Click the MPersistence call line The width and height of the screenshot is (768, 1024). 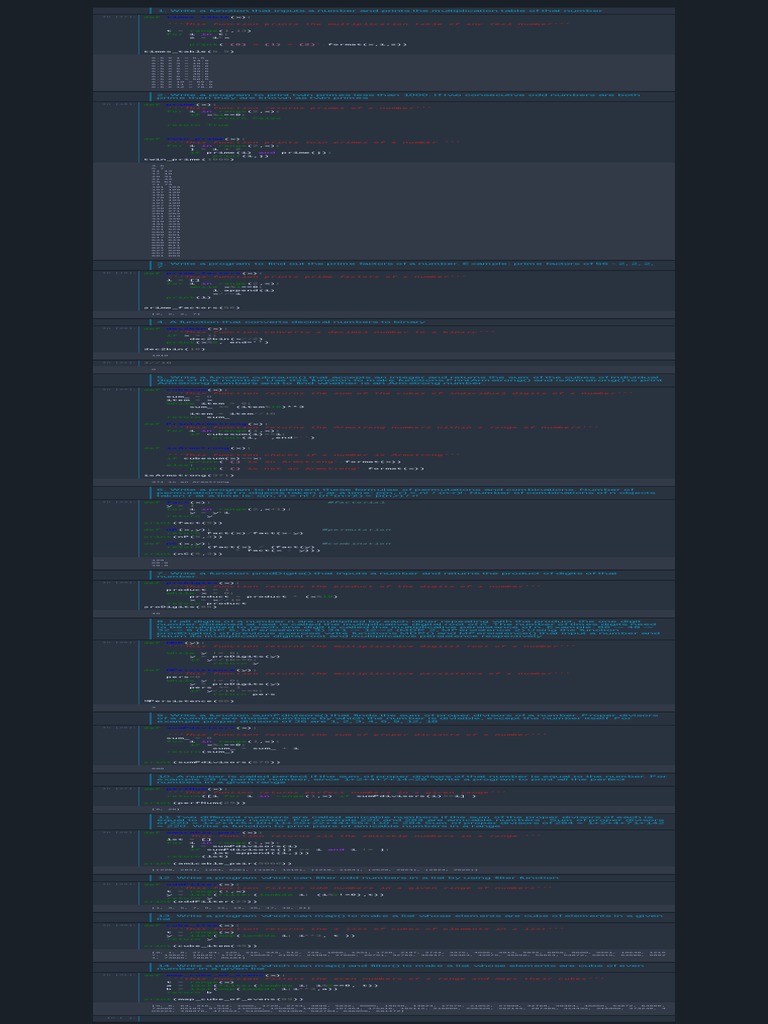tap(189, 701)
